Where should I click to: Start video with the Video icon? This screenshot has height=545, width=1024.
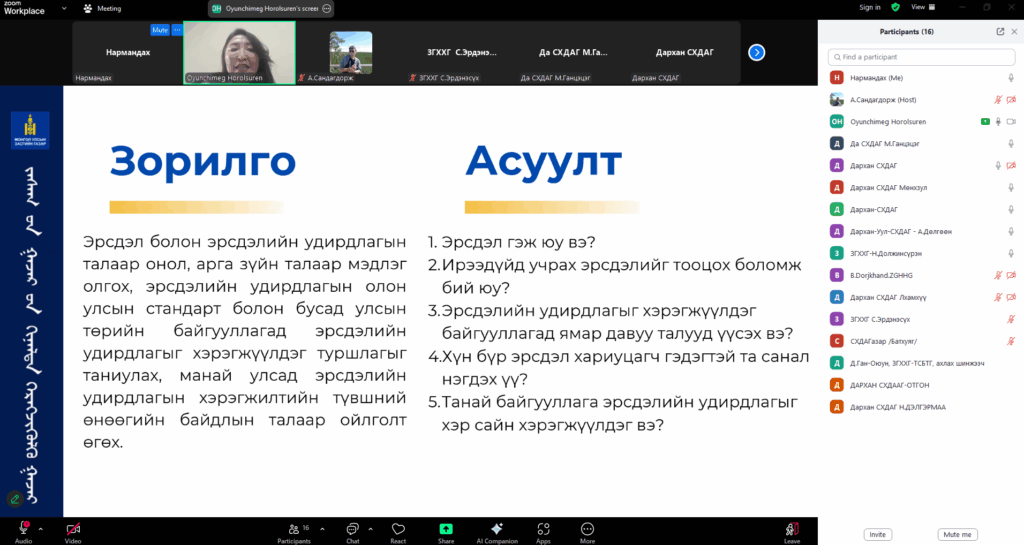point(73,528)
